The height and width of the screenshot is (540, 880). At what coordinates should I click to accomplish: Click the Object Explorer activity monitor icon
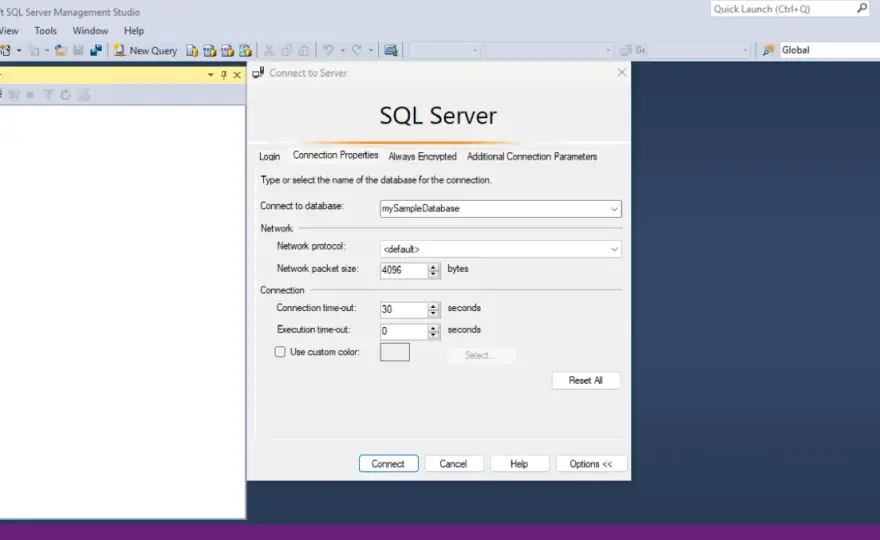click(84, 94)
